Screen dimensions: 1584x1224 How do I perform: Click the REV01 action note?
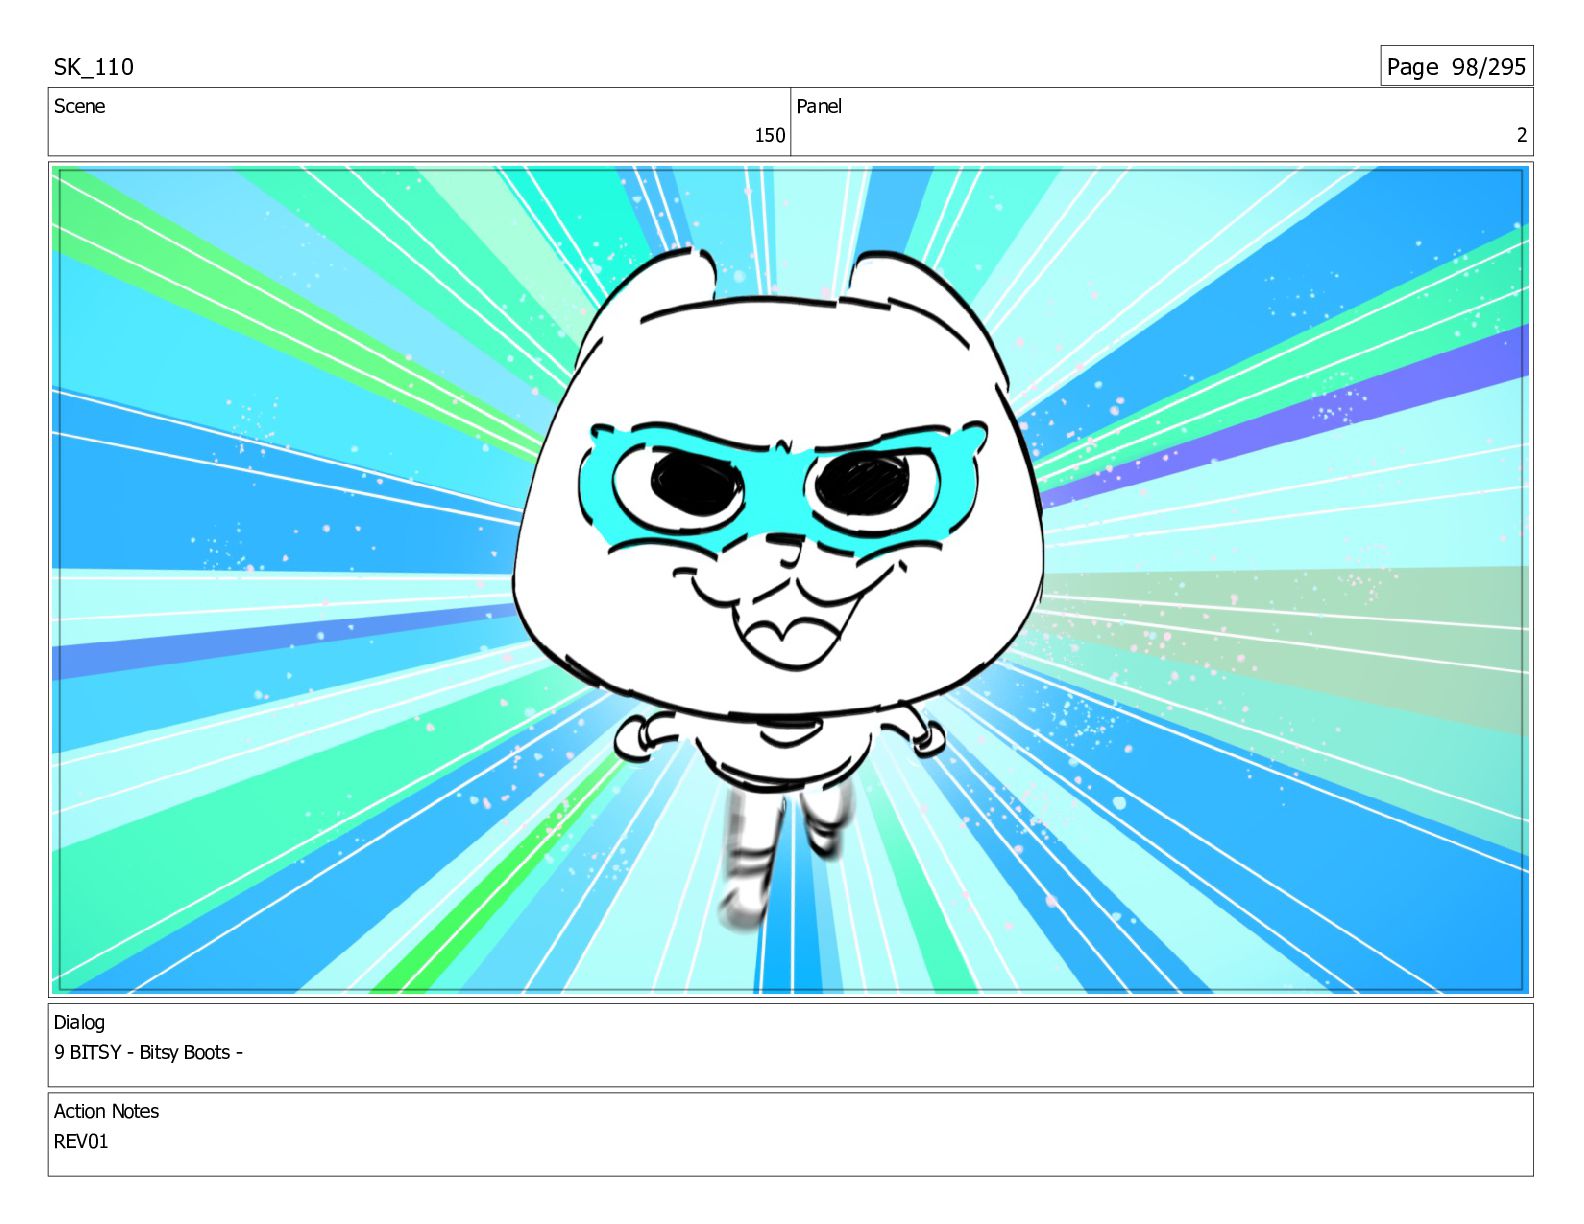tap(81, 1141)
